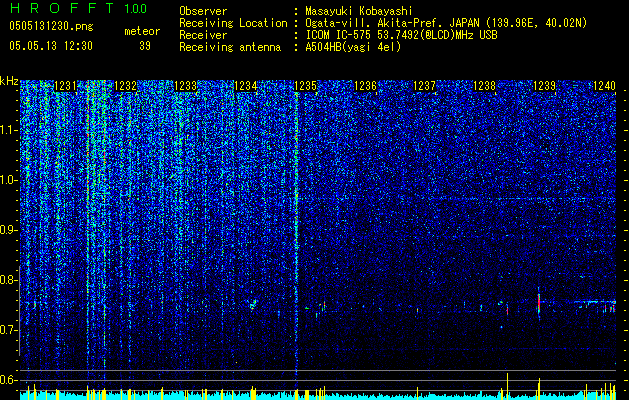This screenshot has width=629, height=400.
Task: Click the 1232 time marker
Action: (x=125, y=86)
